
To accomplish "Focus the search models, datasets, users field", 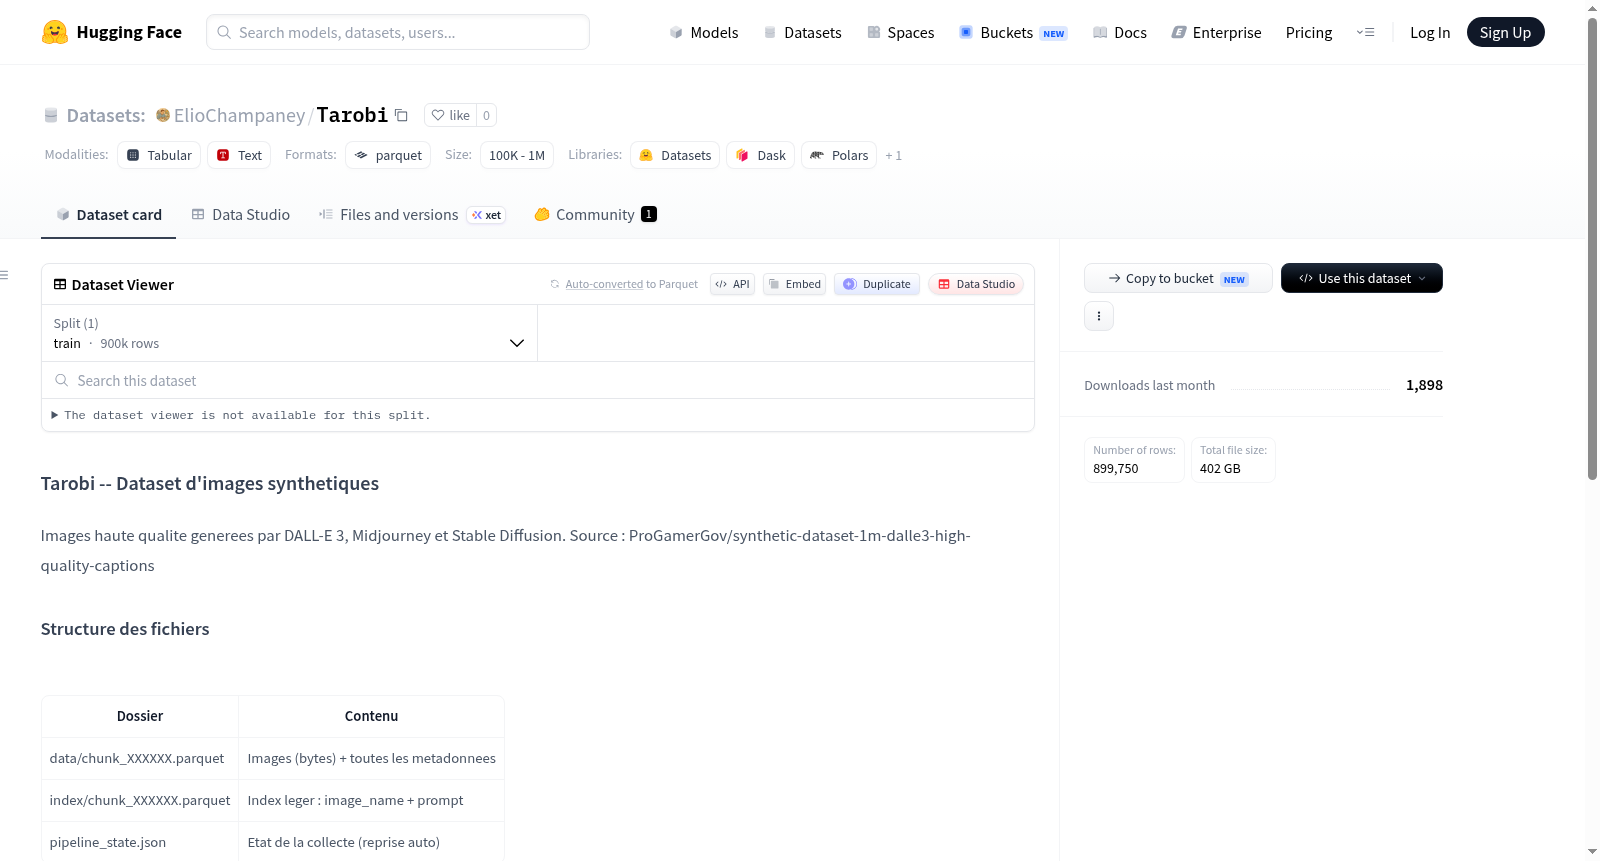I will pos(398,32).
